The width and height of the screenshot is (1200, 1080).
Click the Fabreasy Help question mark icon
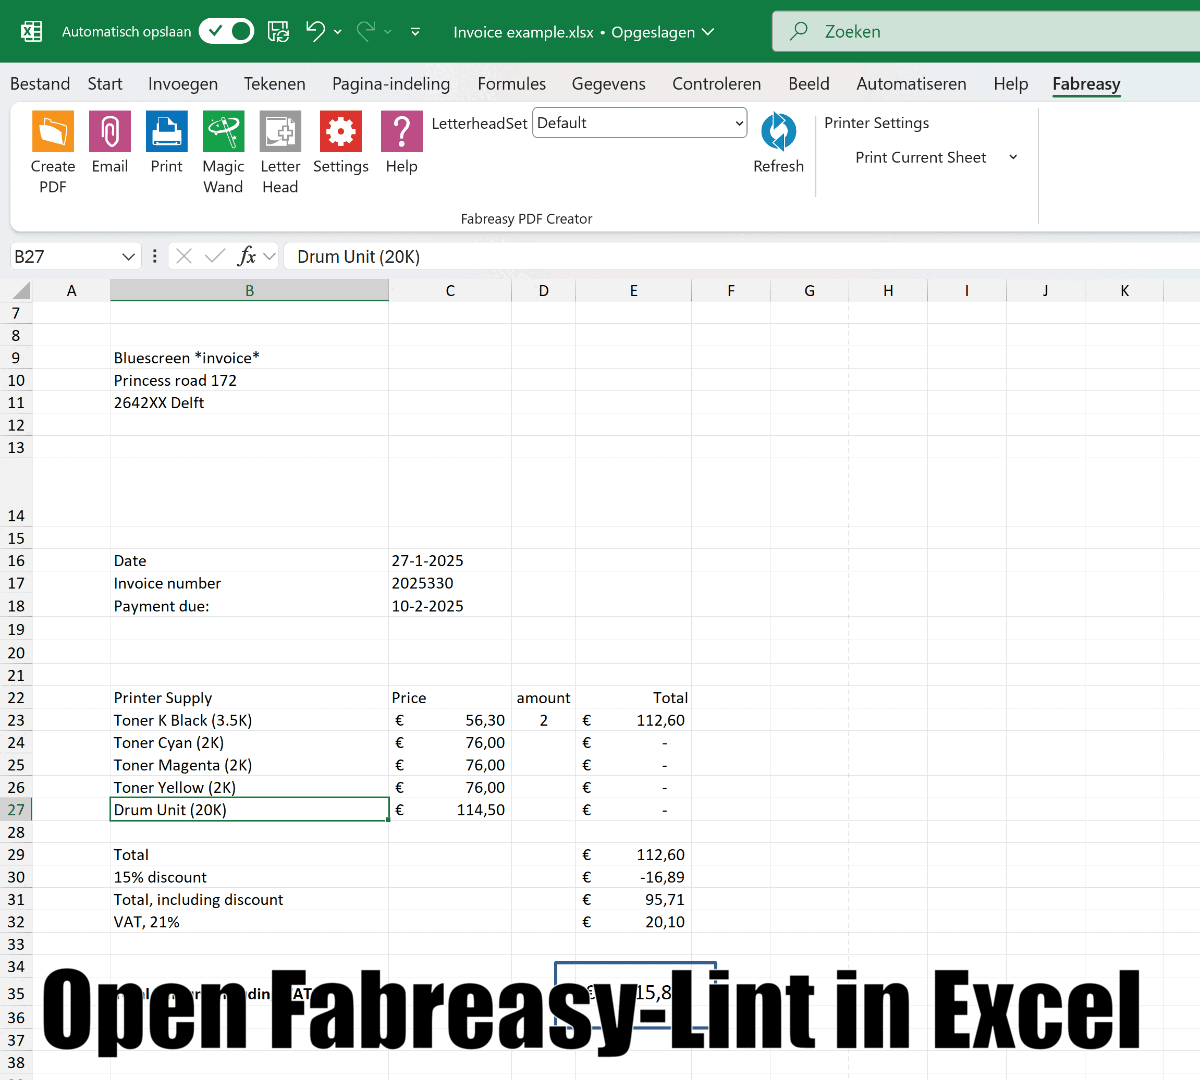point(401,131)
